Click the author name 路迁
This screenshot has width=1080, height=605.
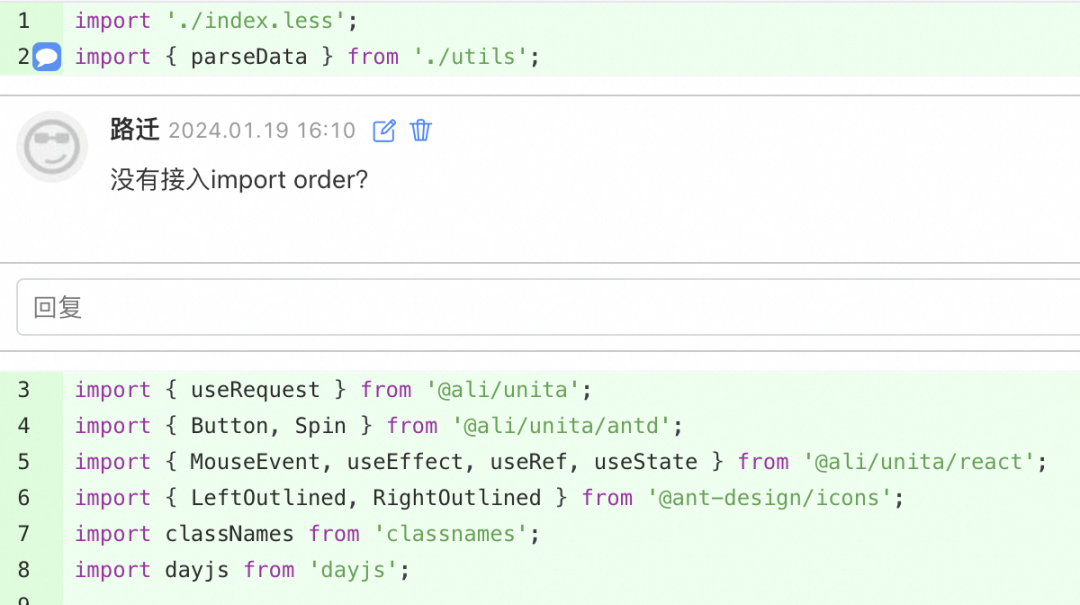pyautogui.click(x=135, y=130)
